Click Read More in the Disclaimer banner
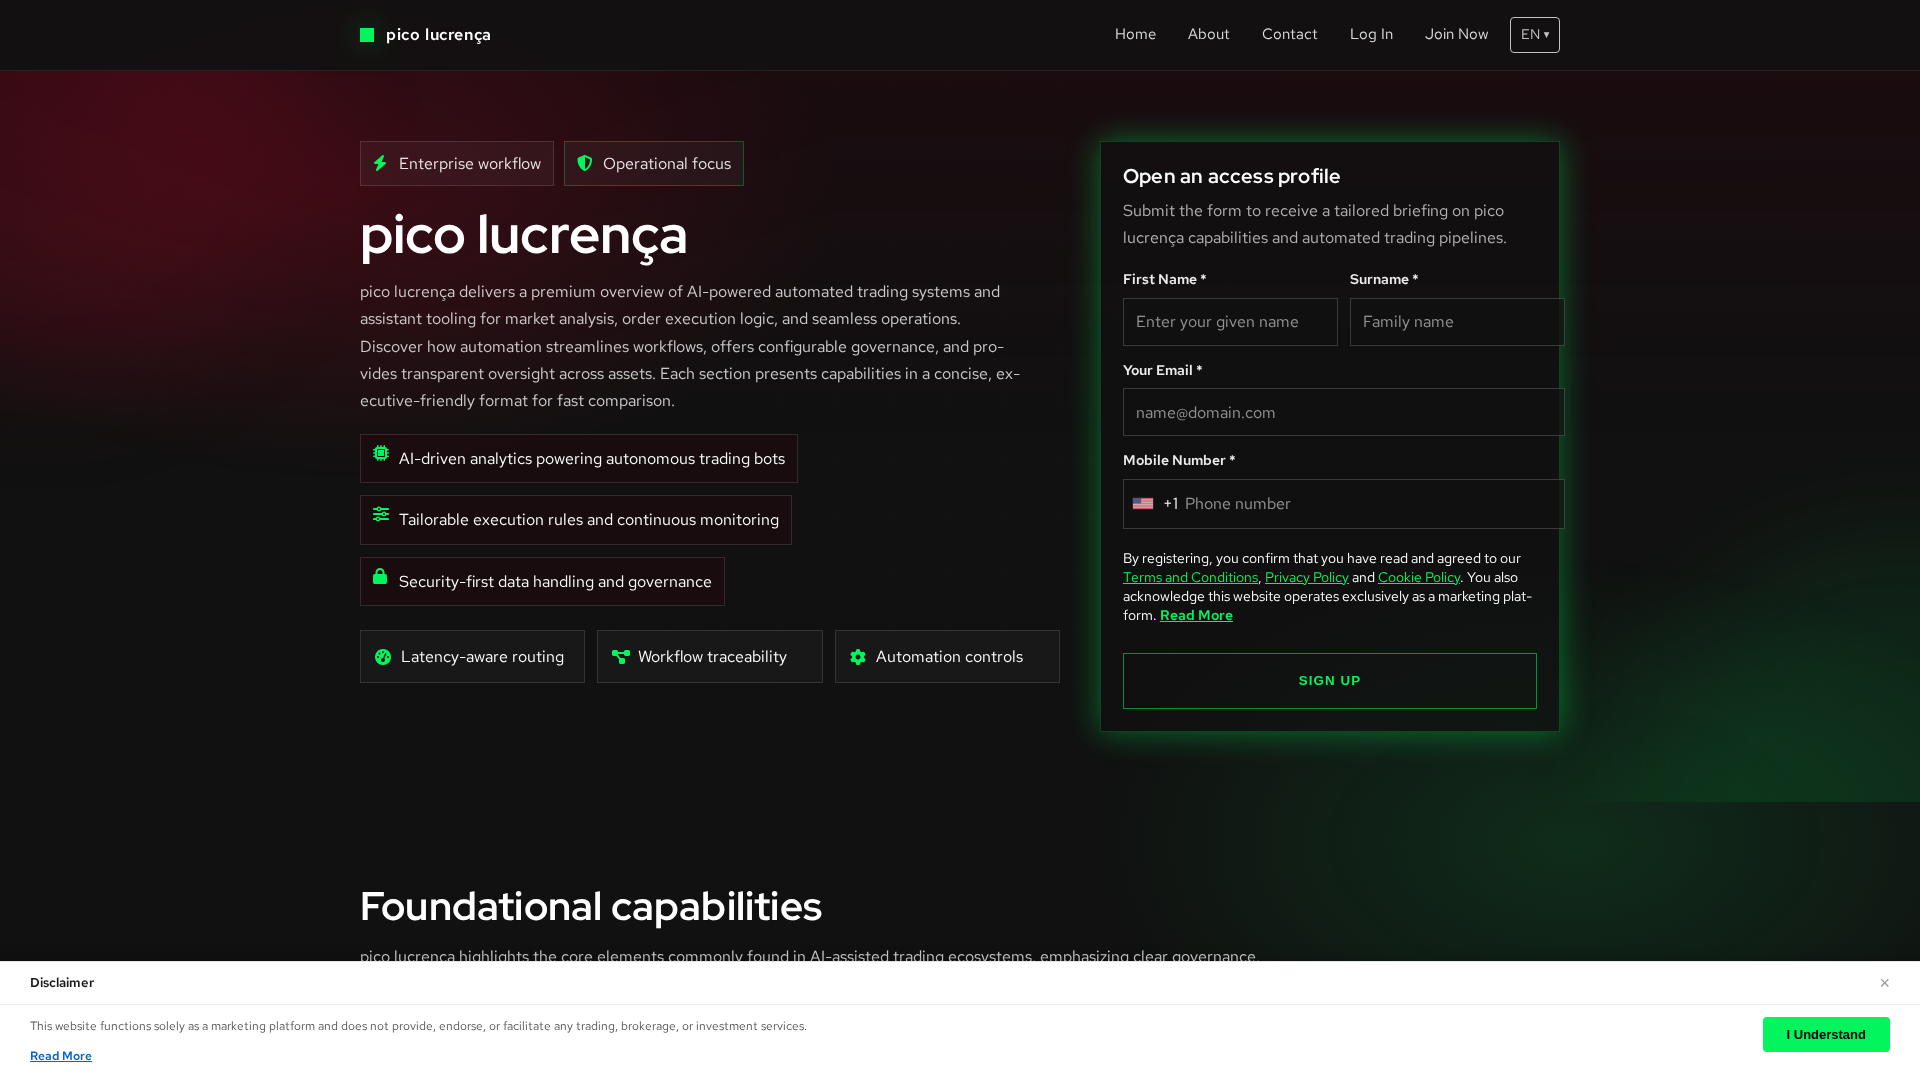 pyautogui.click(x=61, y=1056)
